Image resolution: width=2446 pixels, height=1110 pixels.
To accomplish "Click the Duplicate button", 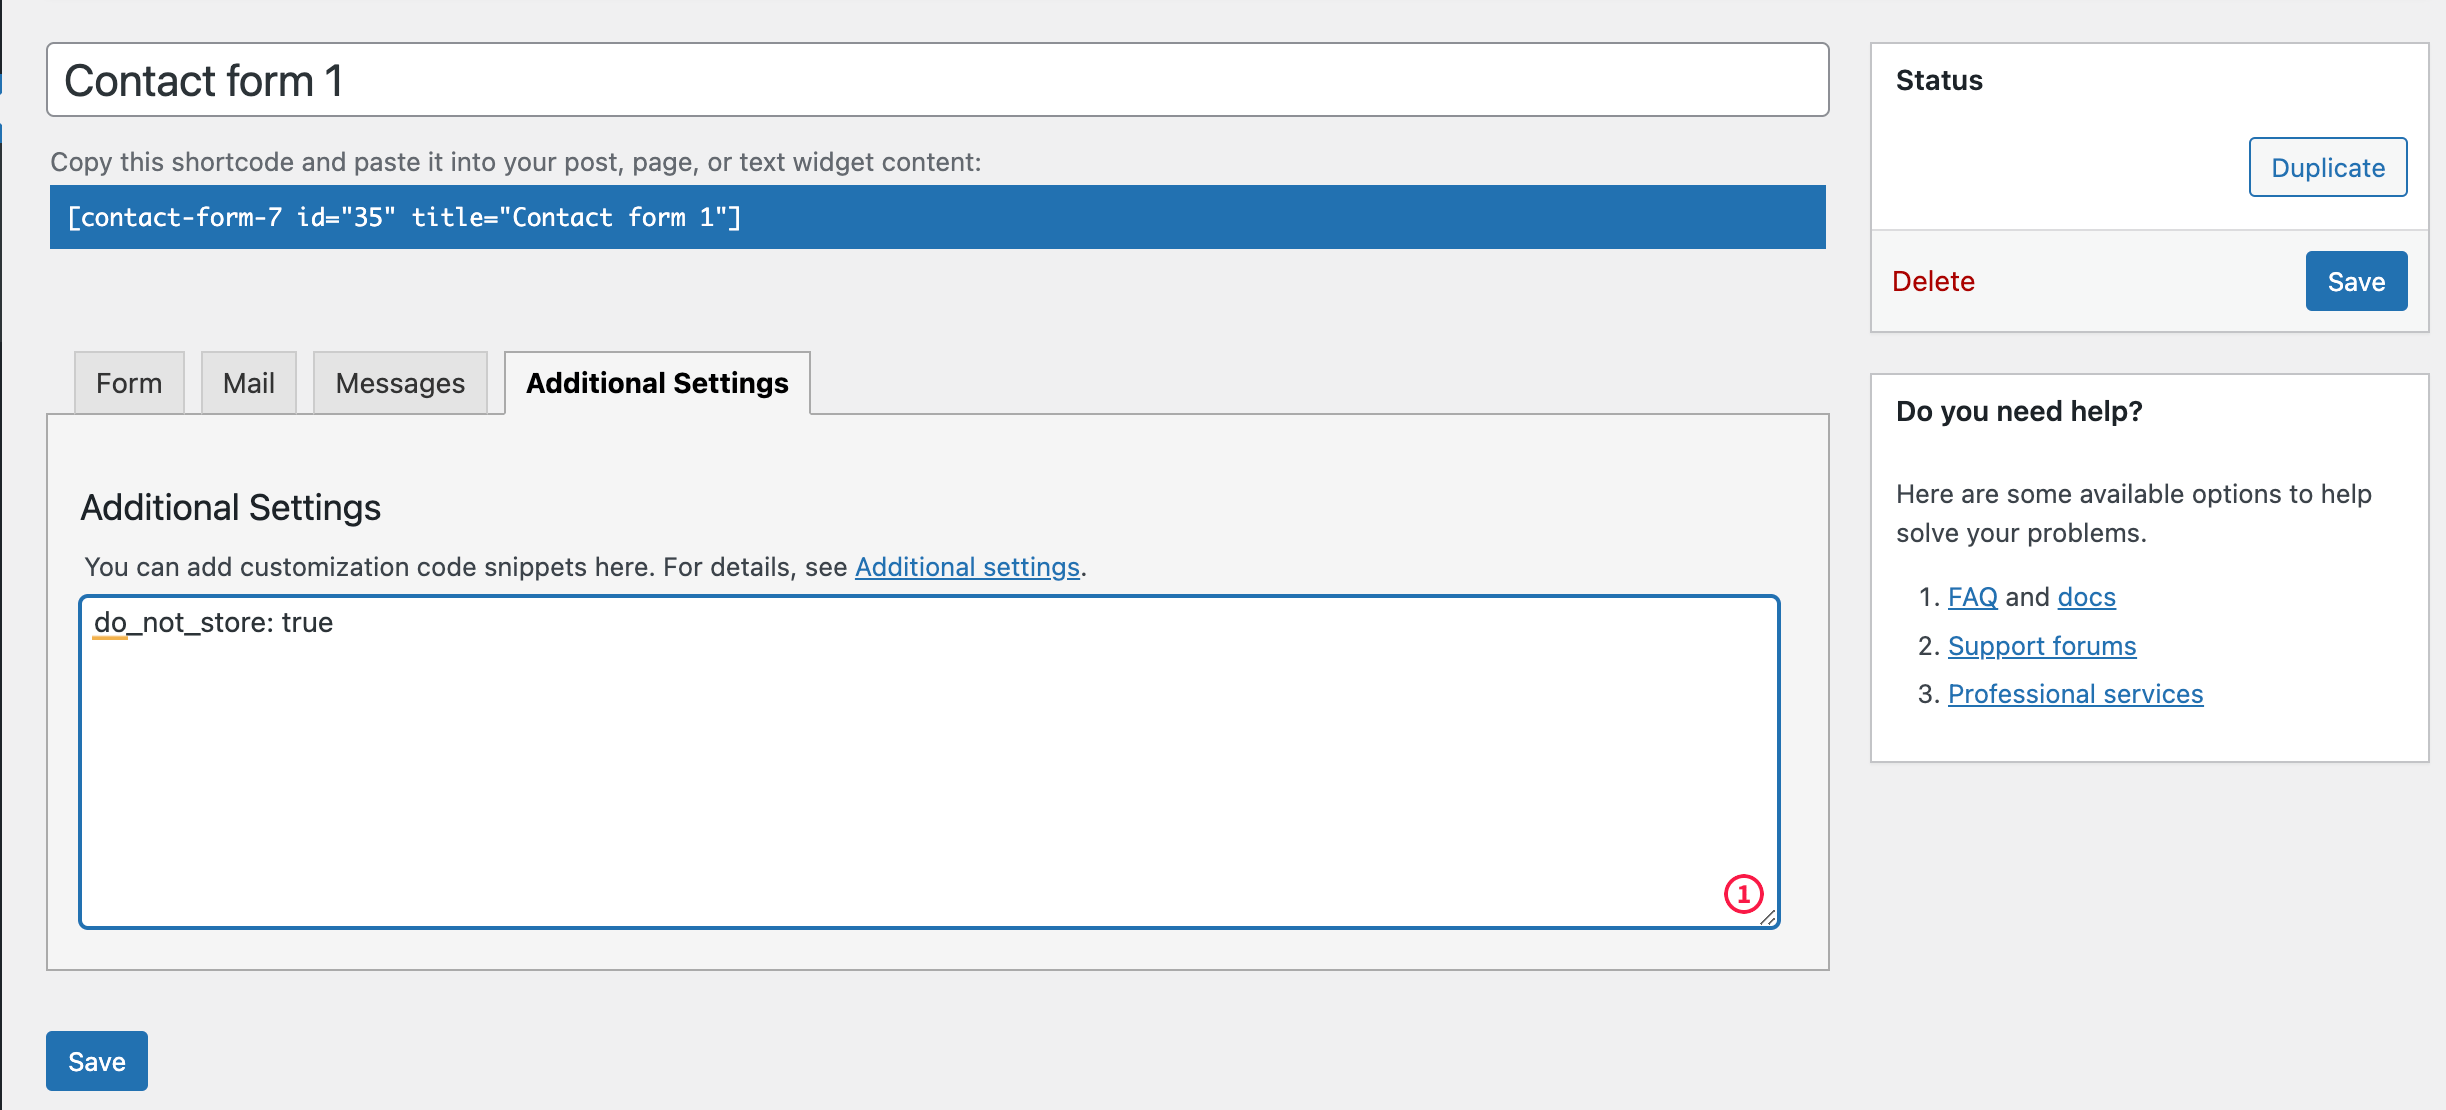I will click(2327, 168).
